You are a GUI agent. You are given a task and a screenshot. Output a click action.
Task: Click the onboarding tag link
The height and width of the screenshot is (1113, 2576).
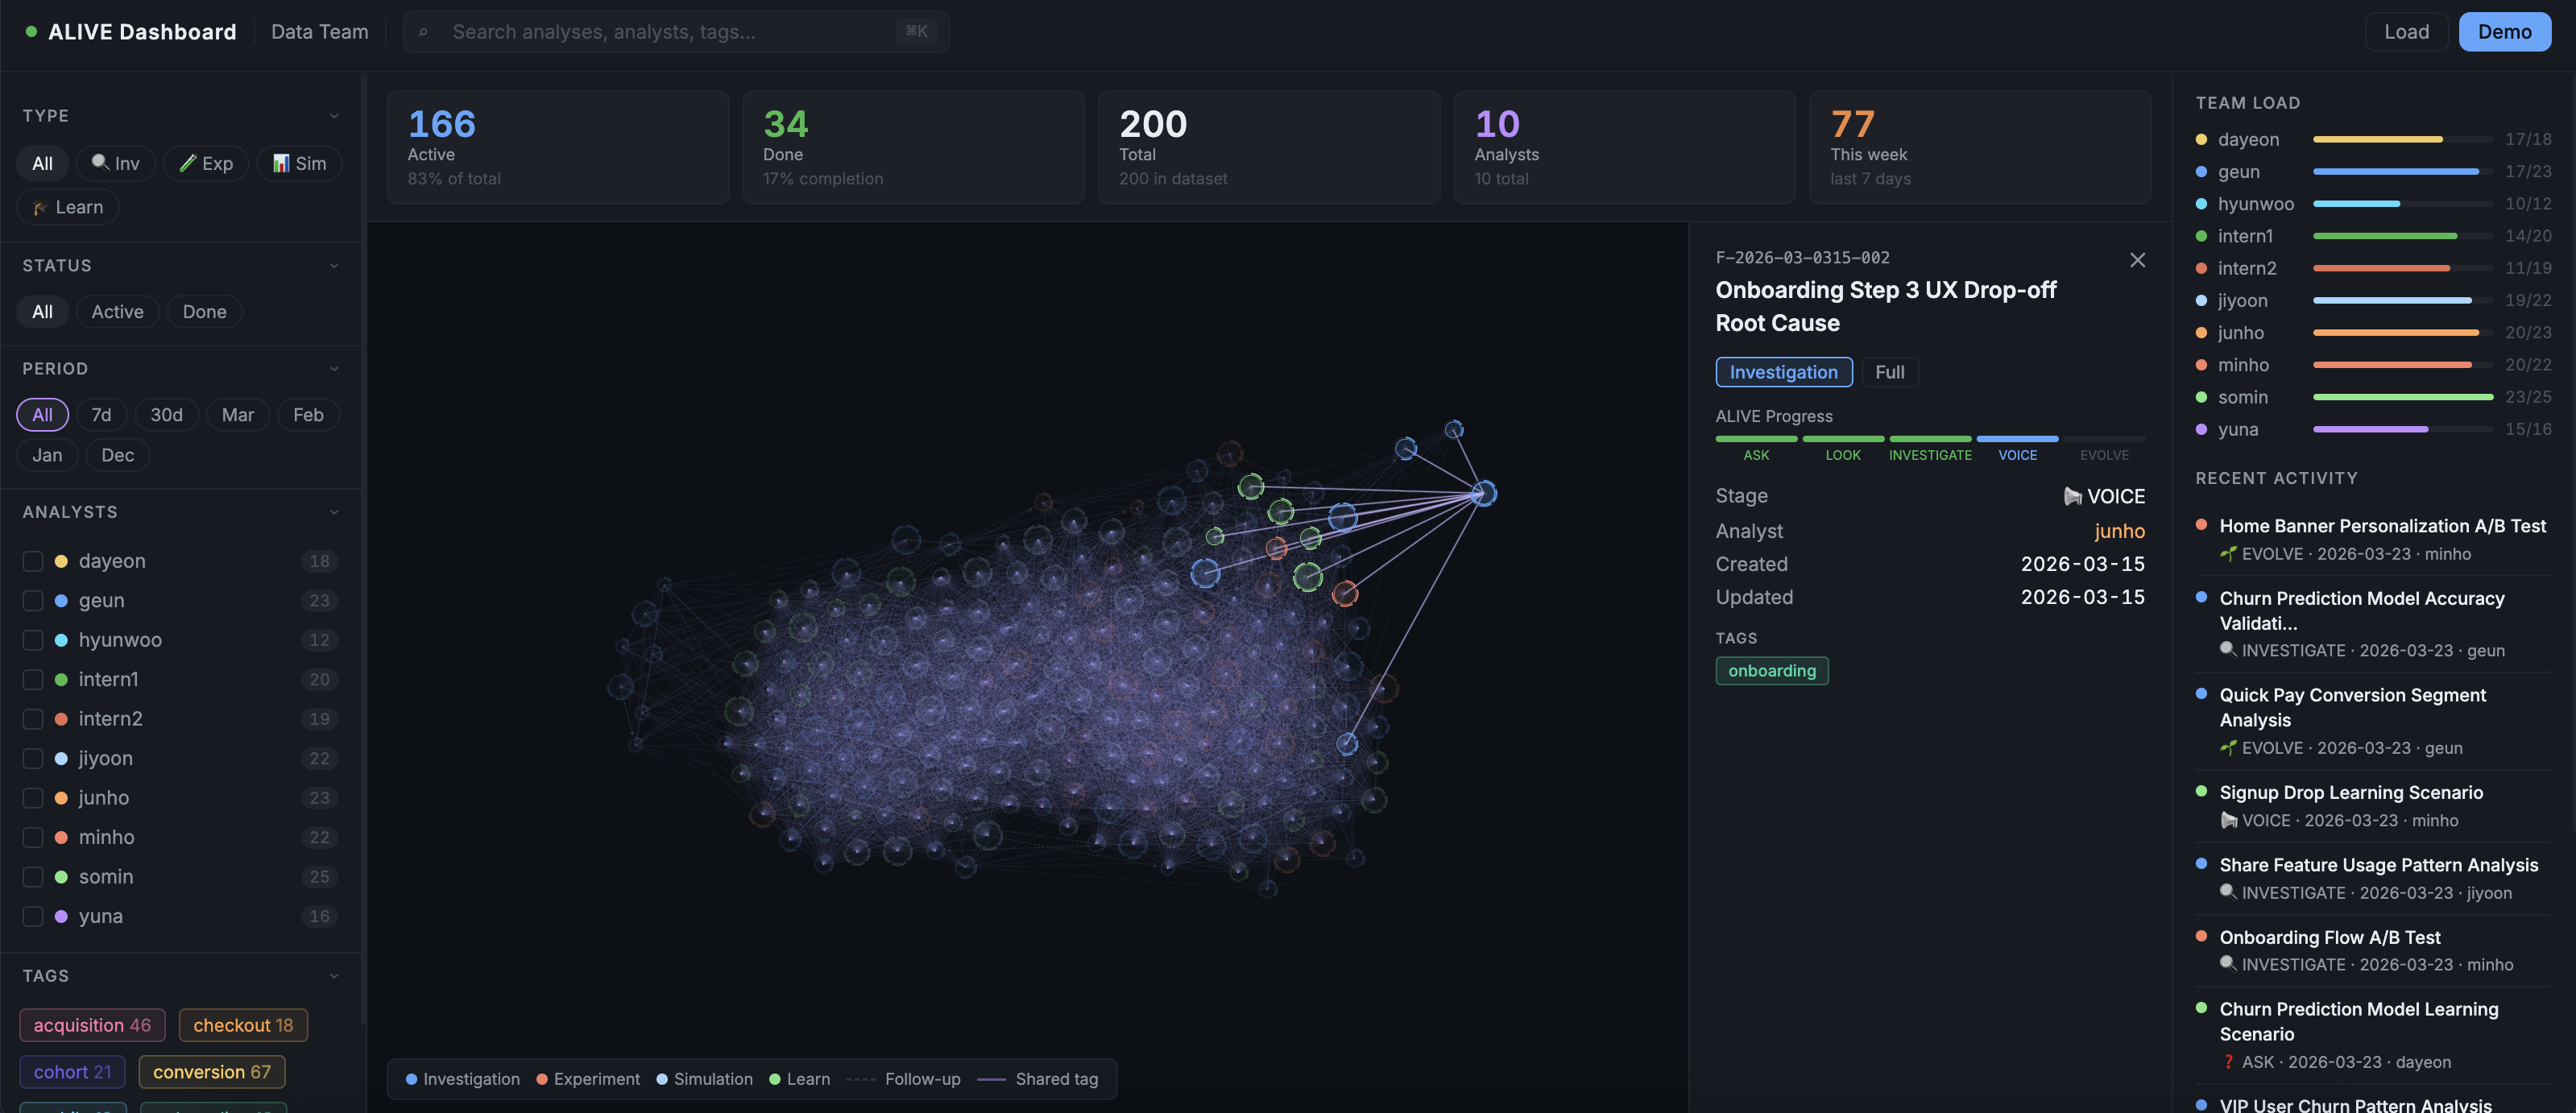[x=1772, y=670]
